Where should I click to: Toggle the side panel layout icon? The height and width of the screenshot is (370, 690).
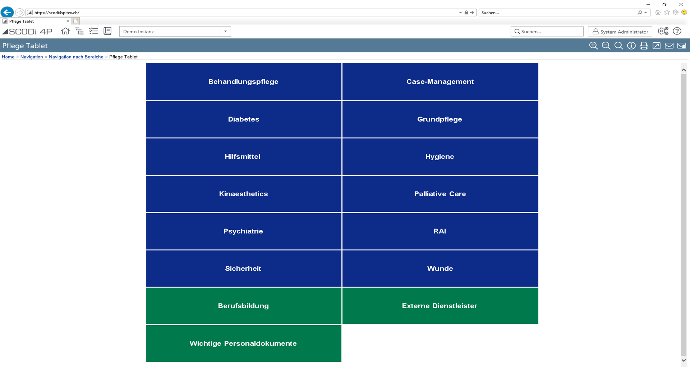(107, 31)
